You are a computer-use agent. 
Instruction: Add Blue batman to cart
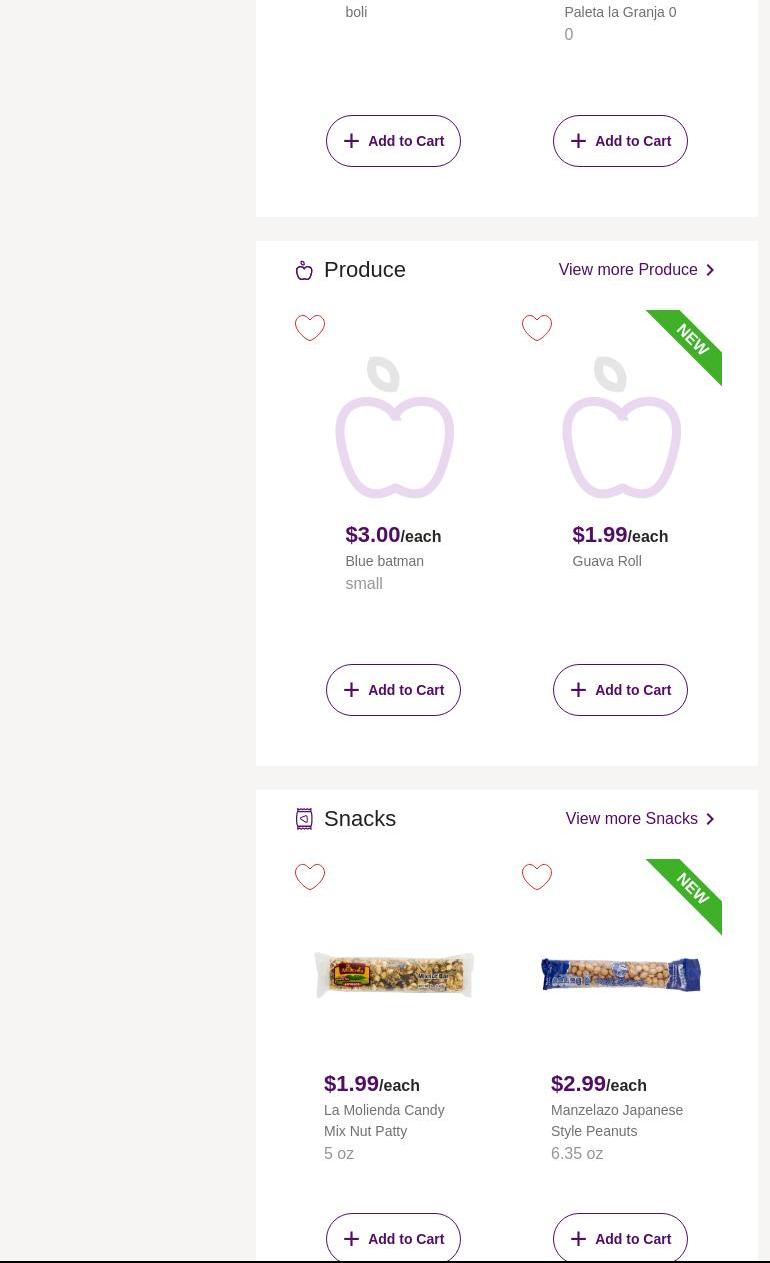[x=393, y=690]
